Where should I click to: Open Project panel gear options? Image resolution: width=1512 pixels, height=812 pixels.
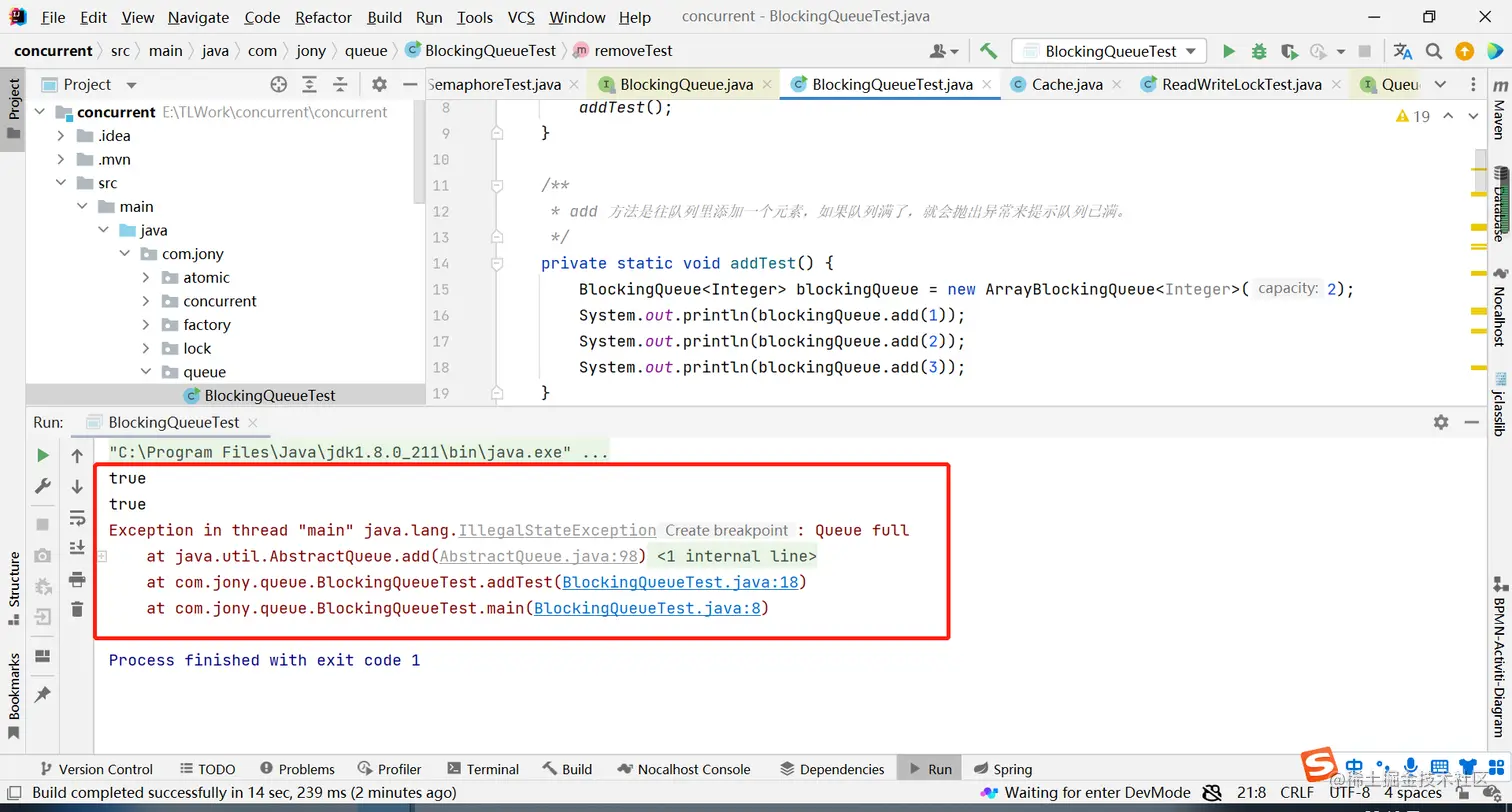click(379, 85)
